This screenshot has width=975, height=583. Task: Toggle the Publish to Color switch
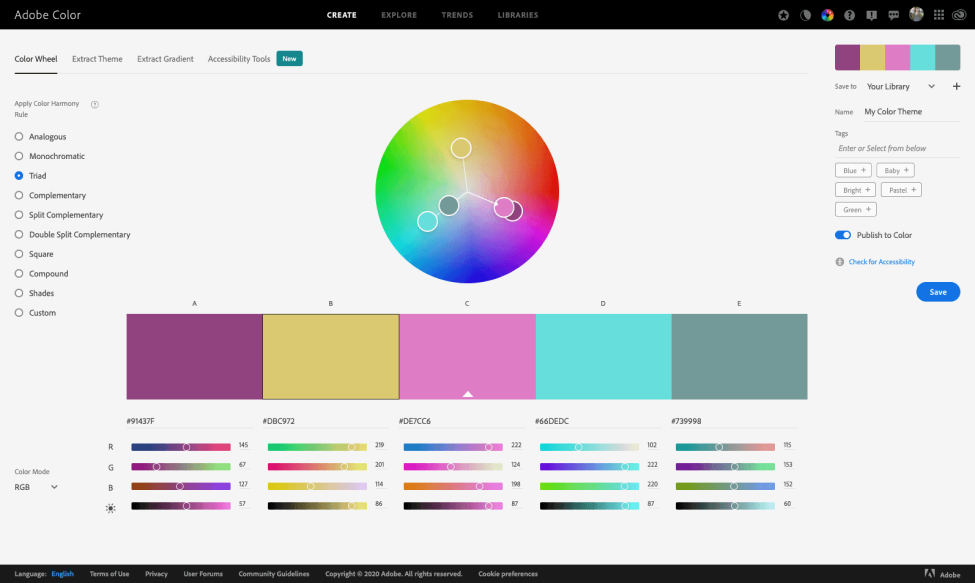point(843,235)
